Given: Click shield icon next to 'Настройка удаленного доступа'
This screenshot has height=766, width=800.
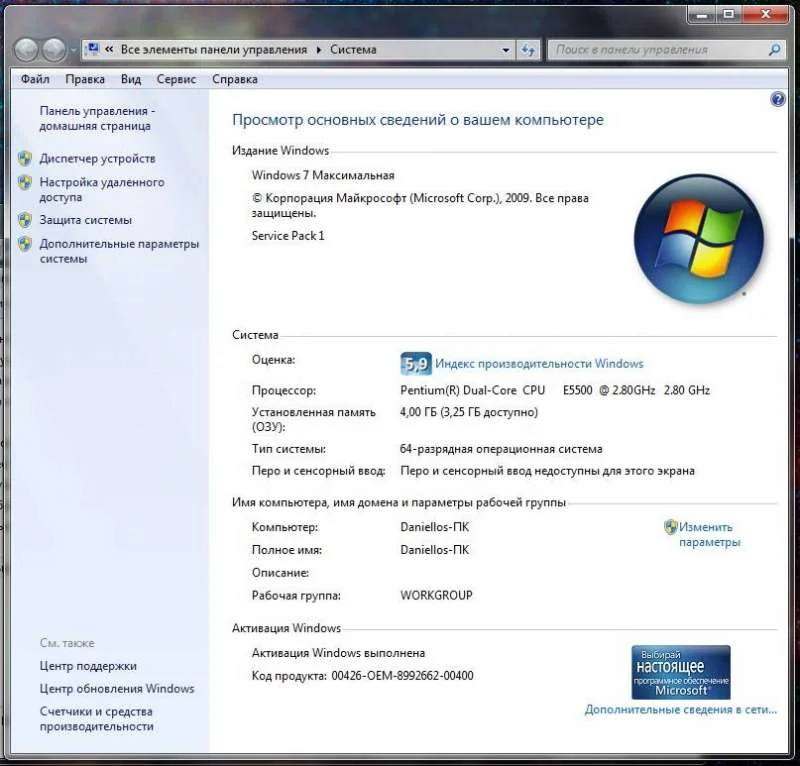Looking at the screenshot, I should click(24, 182).
